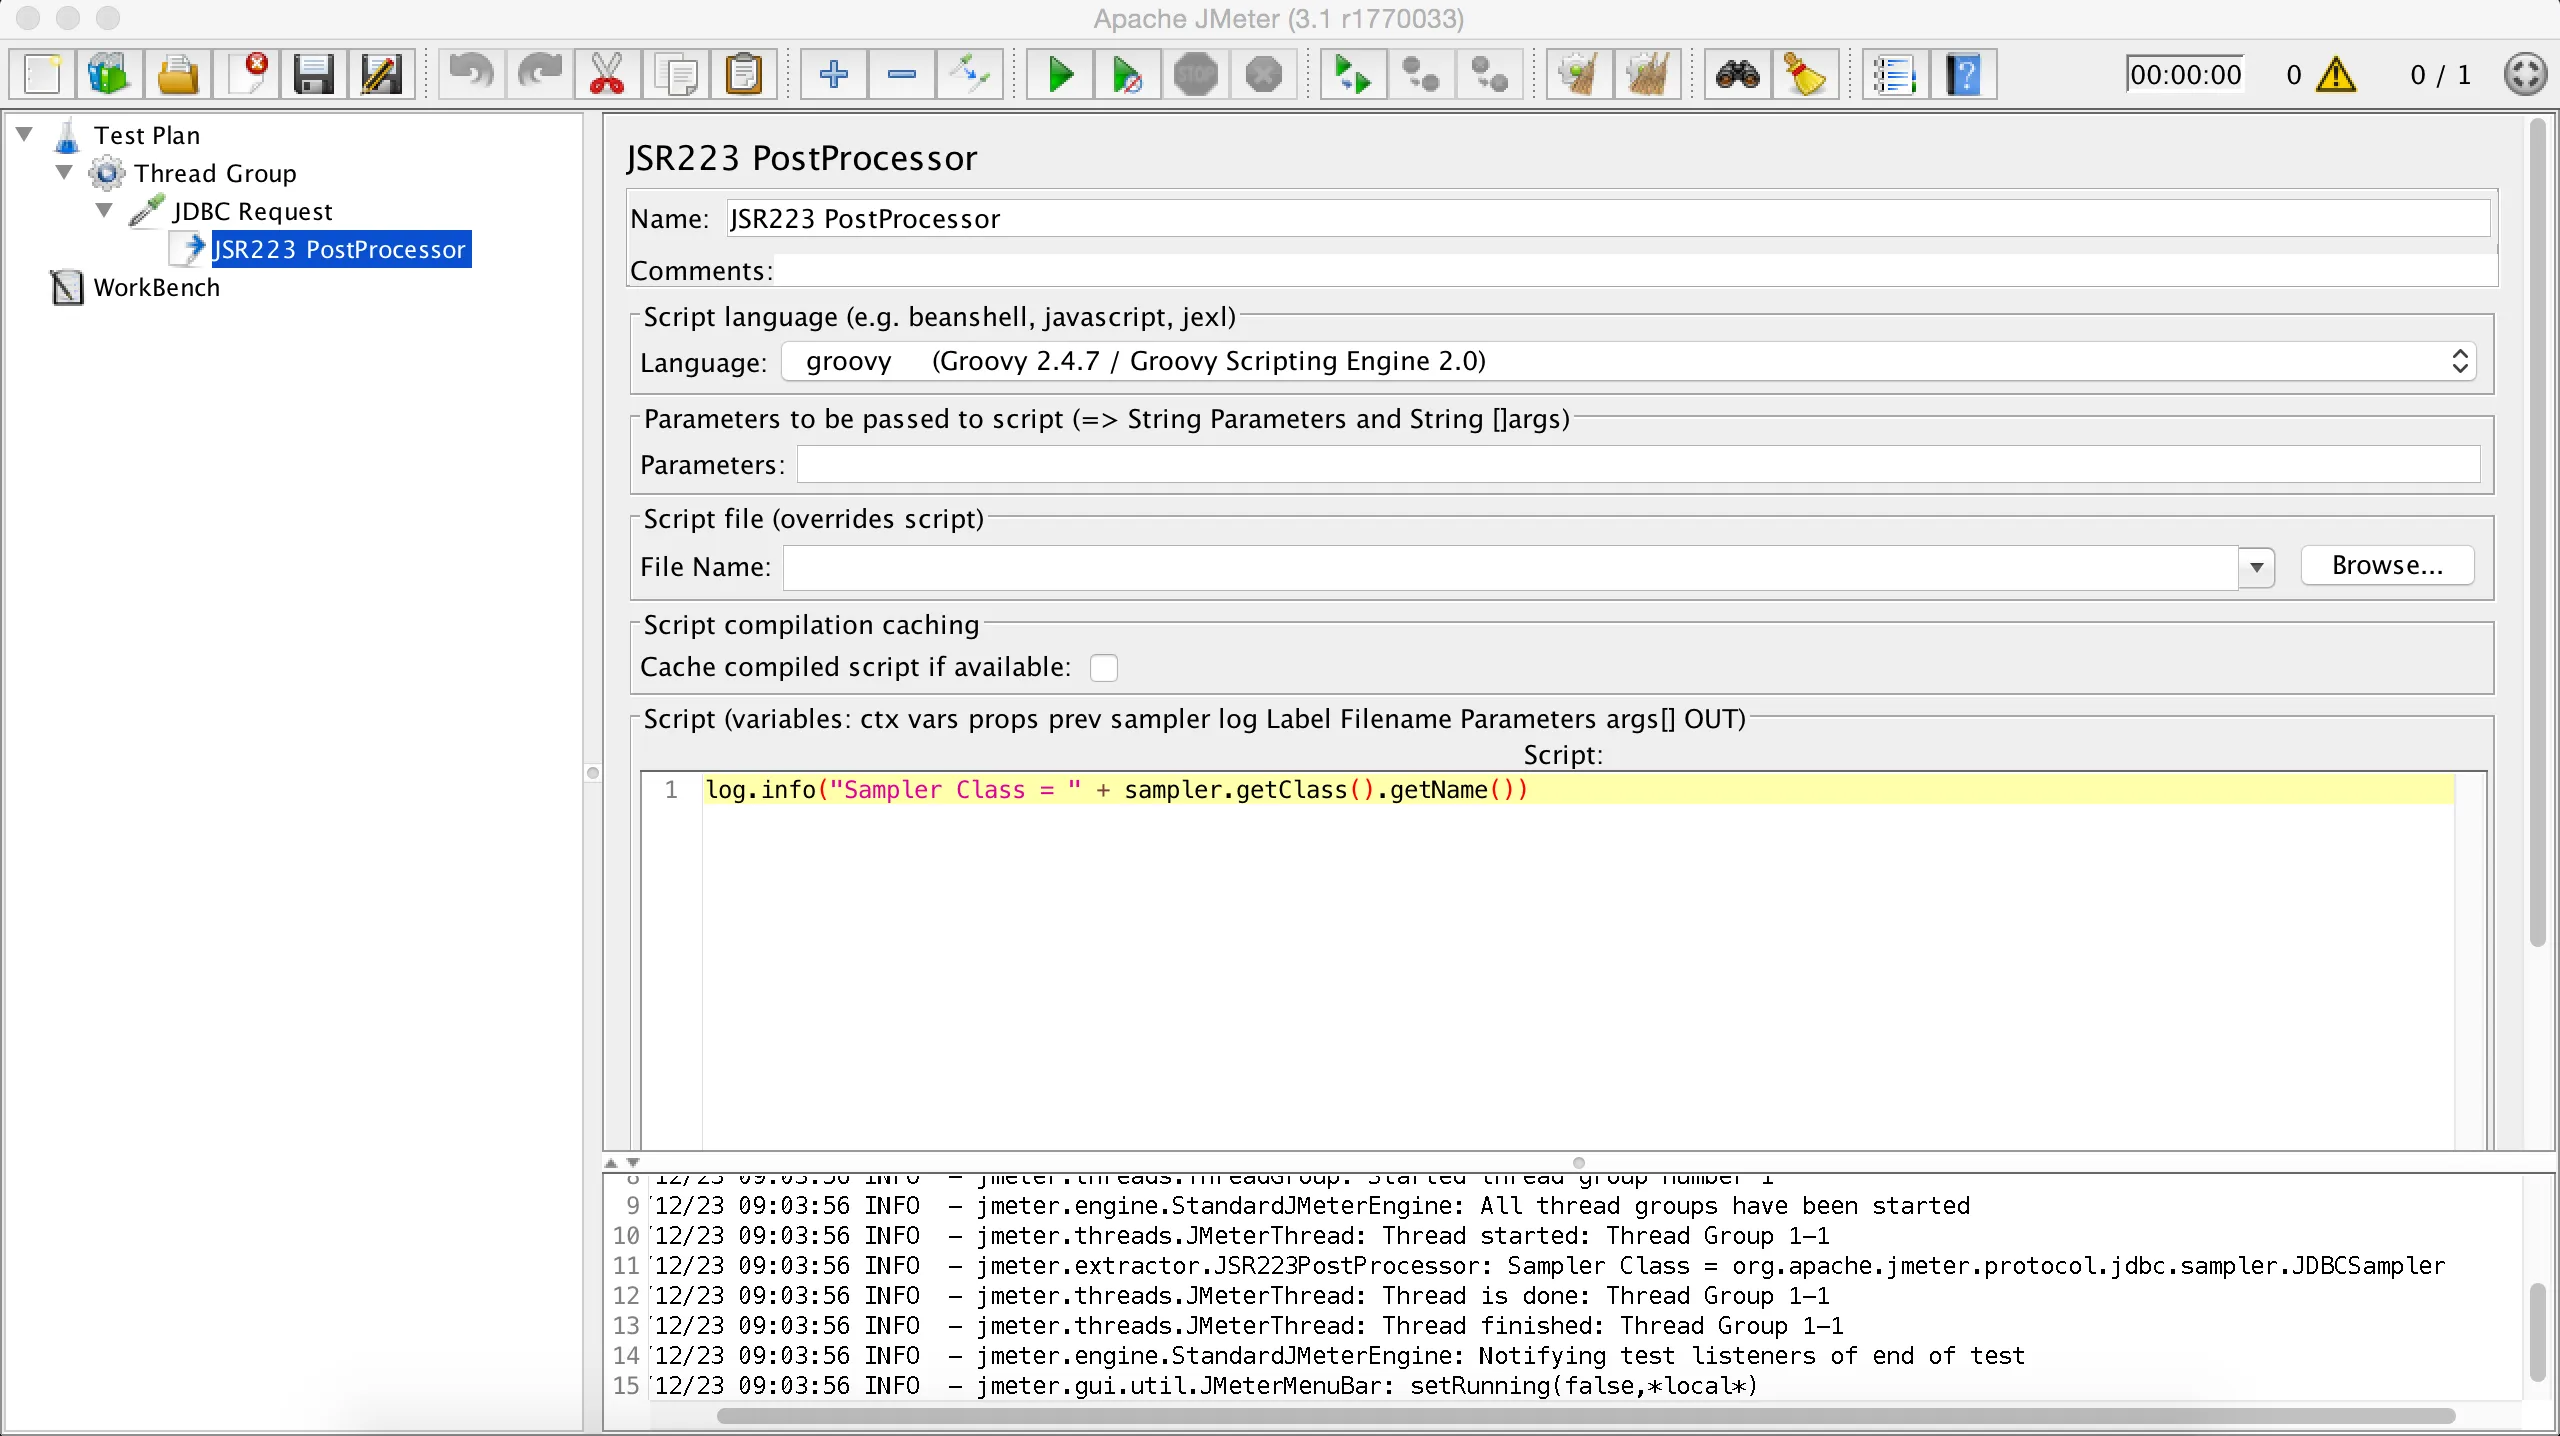Viewport: 2560px width, 1436px height.
Task: Select WorkBench in the tree
Action: (156, 288)
